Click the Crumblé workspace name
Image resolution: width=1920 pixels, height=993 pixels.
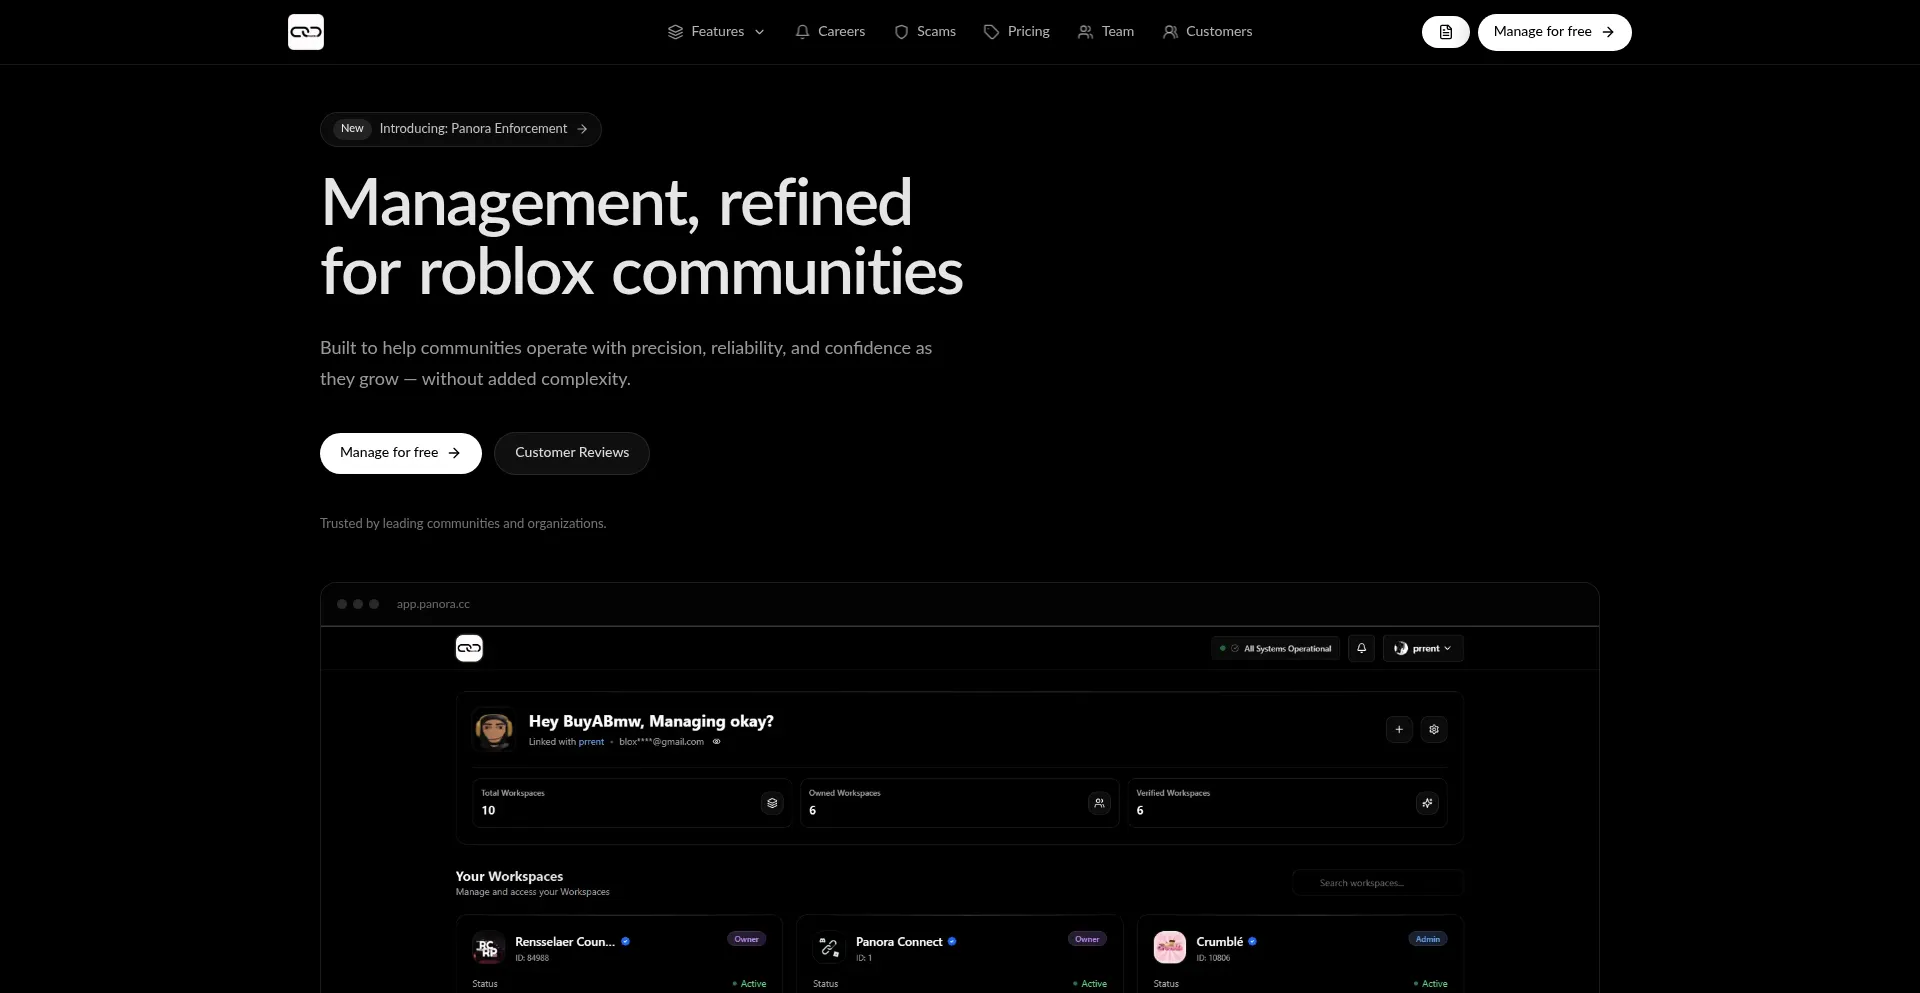1220,942
